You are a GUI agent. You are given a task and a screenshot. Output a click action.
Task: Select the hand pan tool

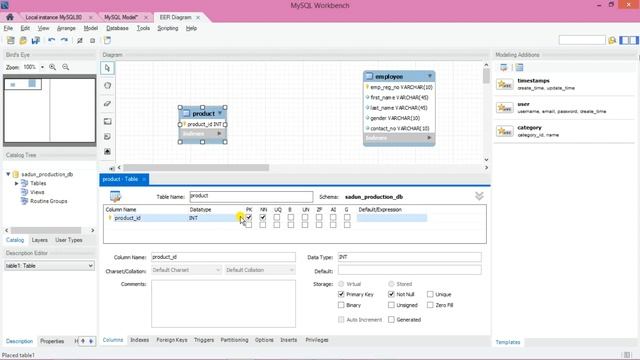107,85
